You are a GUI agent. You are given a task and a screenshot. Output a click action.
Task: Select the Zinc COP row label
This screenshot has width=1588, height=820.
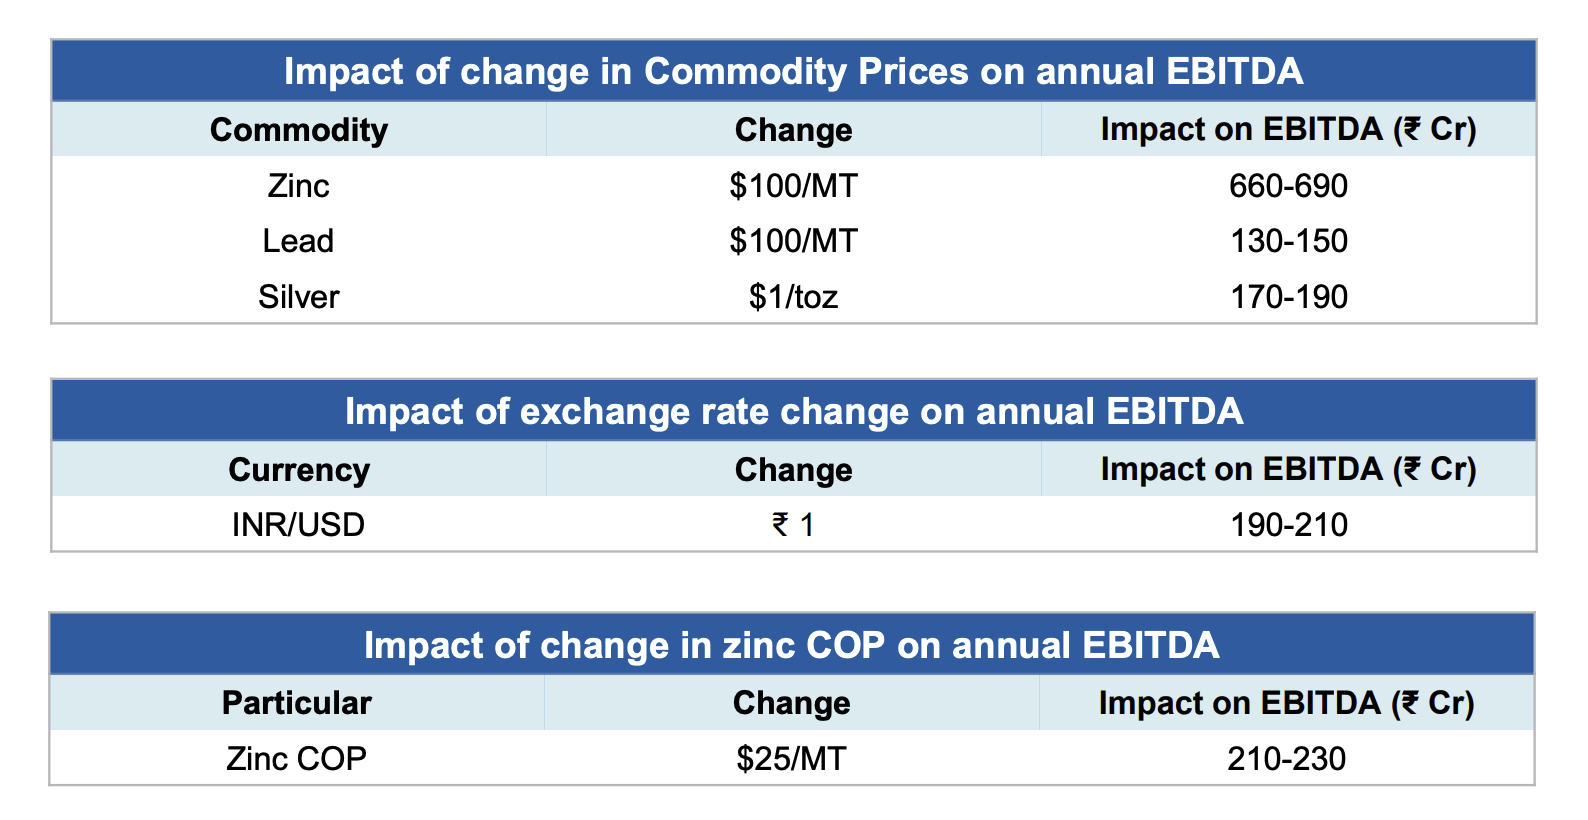click(x=296, y=759)
